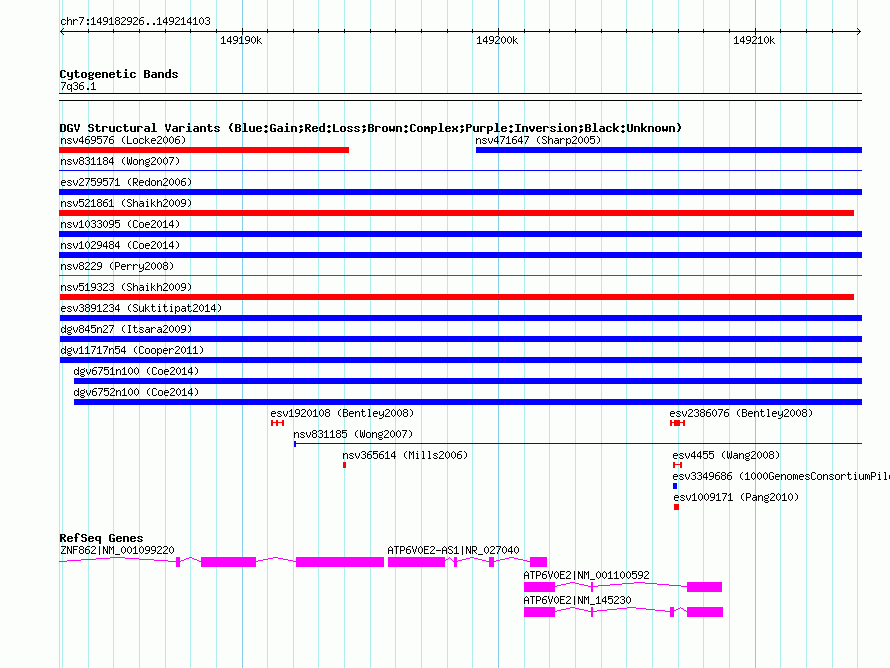Click the esv2386076 Bentley2008 red glyph
The height and width of the screenshot is (668, 890).
point(677,423)
